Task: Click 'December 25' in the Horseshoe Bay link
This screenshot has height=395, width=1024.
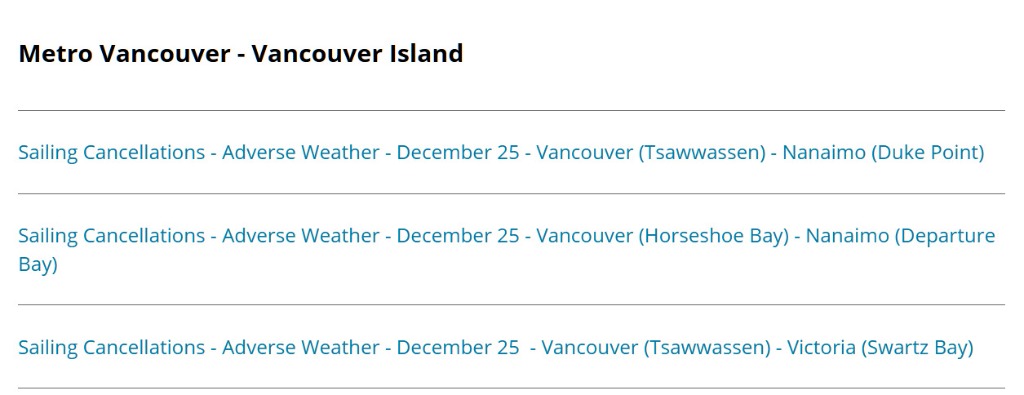Action: (458, 236)
